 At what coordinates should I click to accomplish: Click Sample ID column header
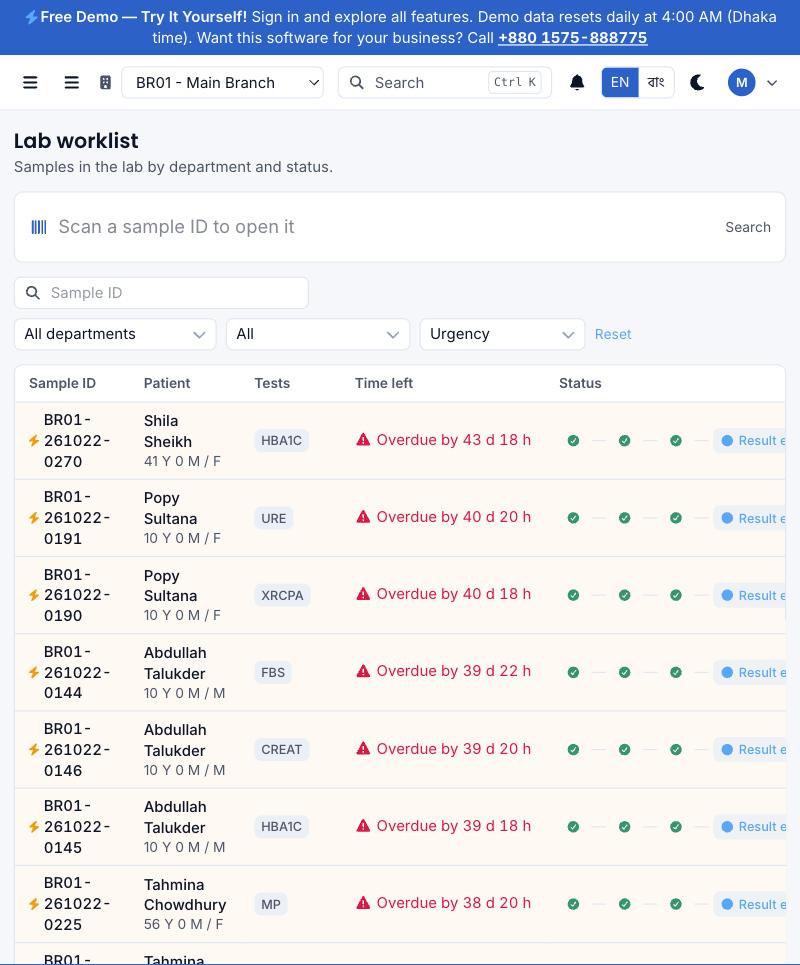[62, 383]
